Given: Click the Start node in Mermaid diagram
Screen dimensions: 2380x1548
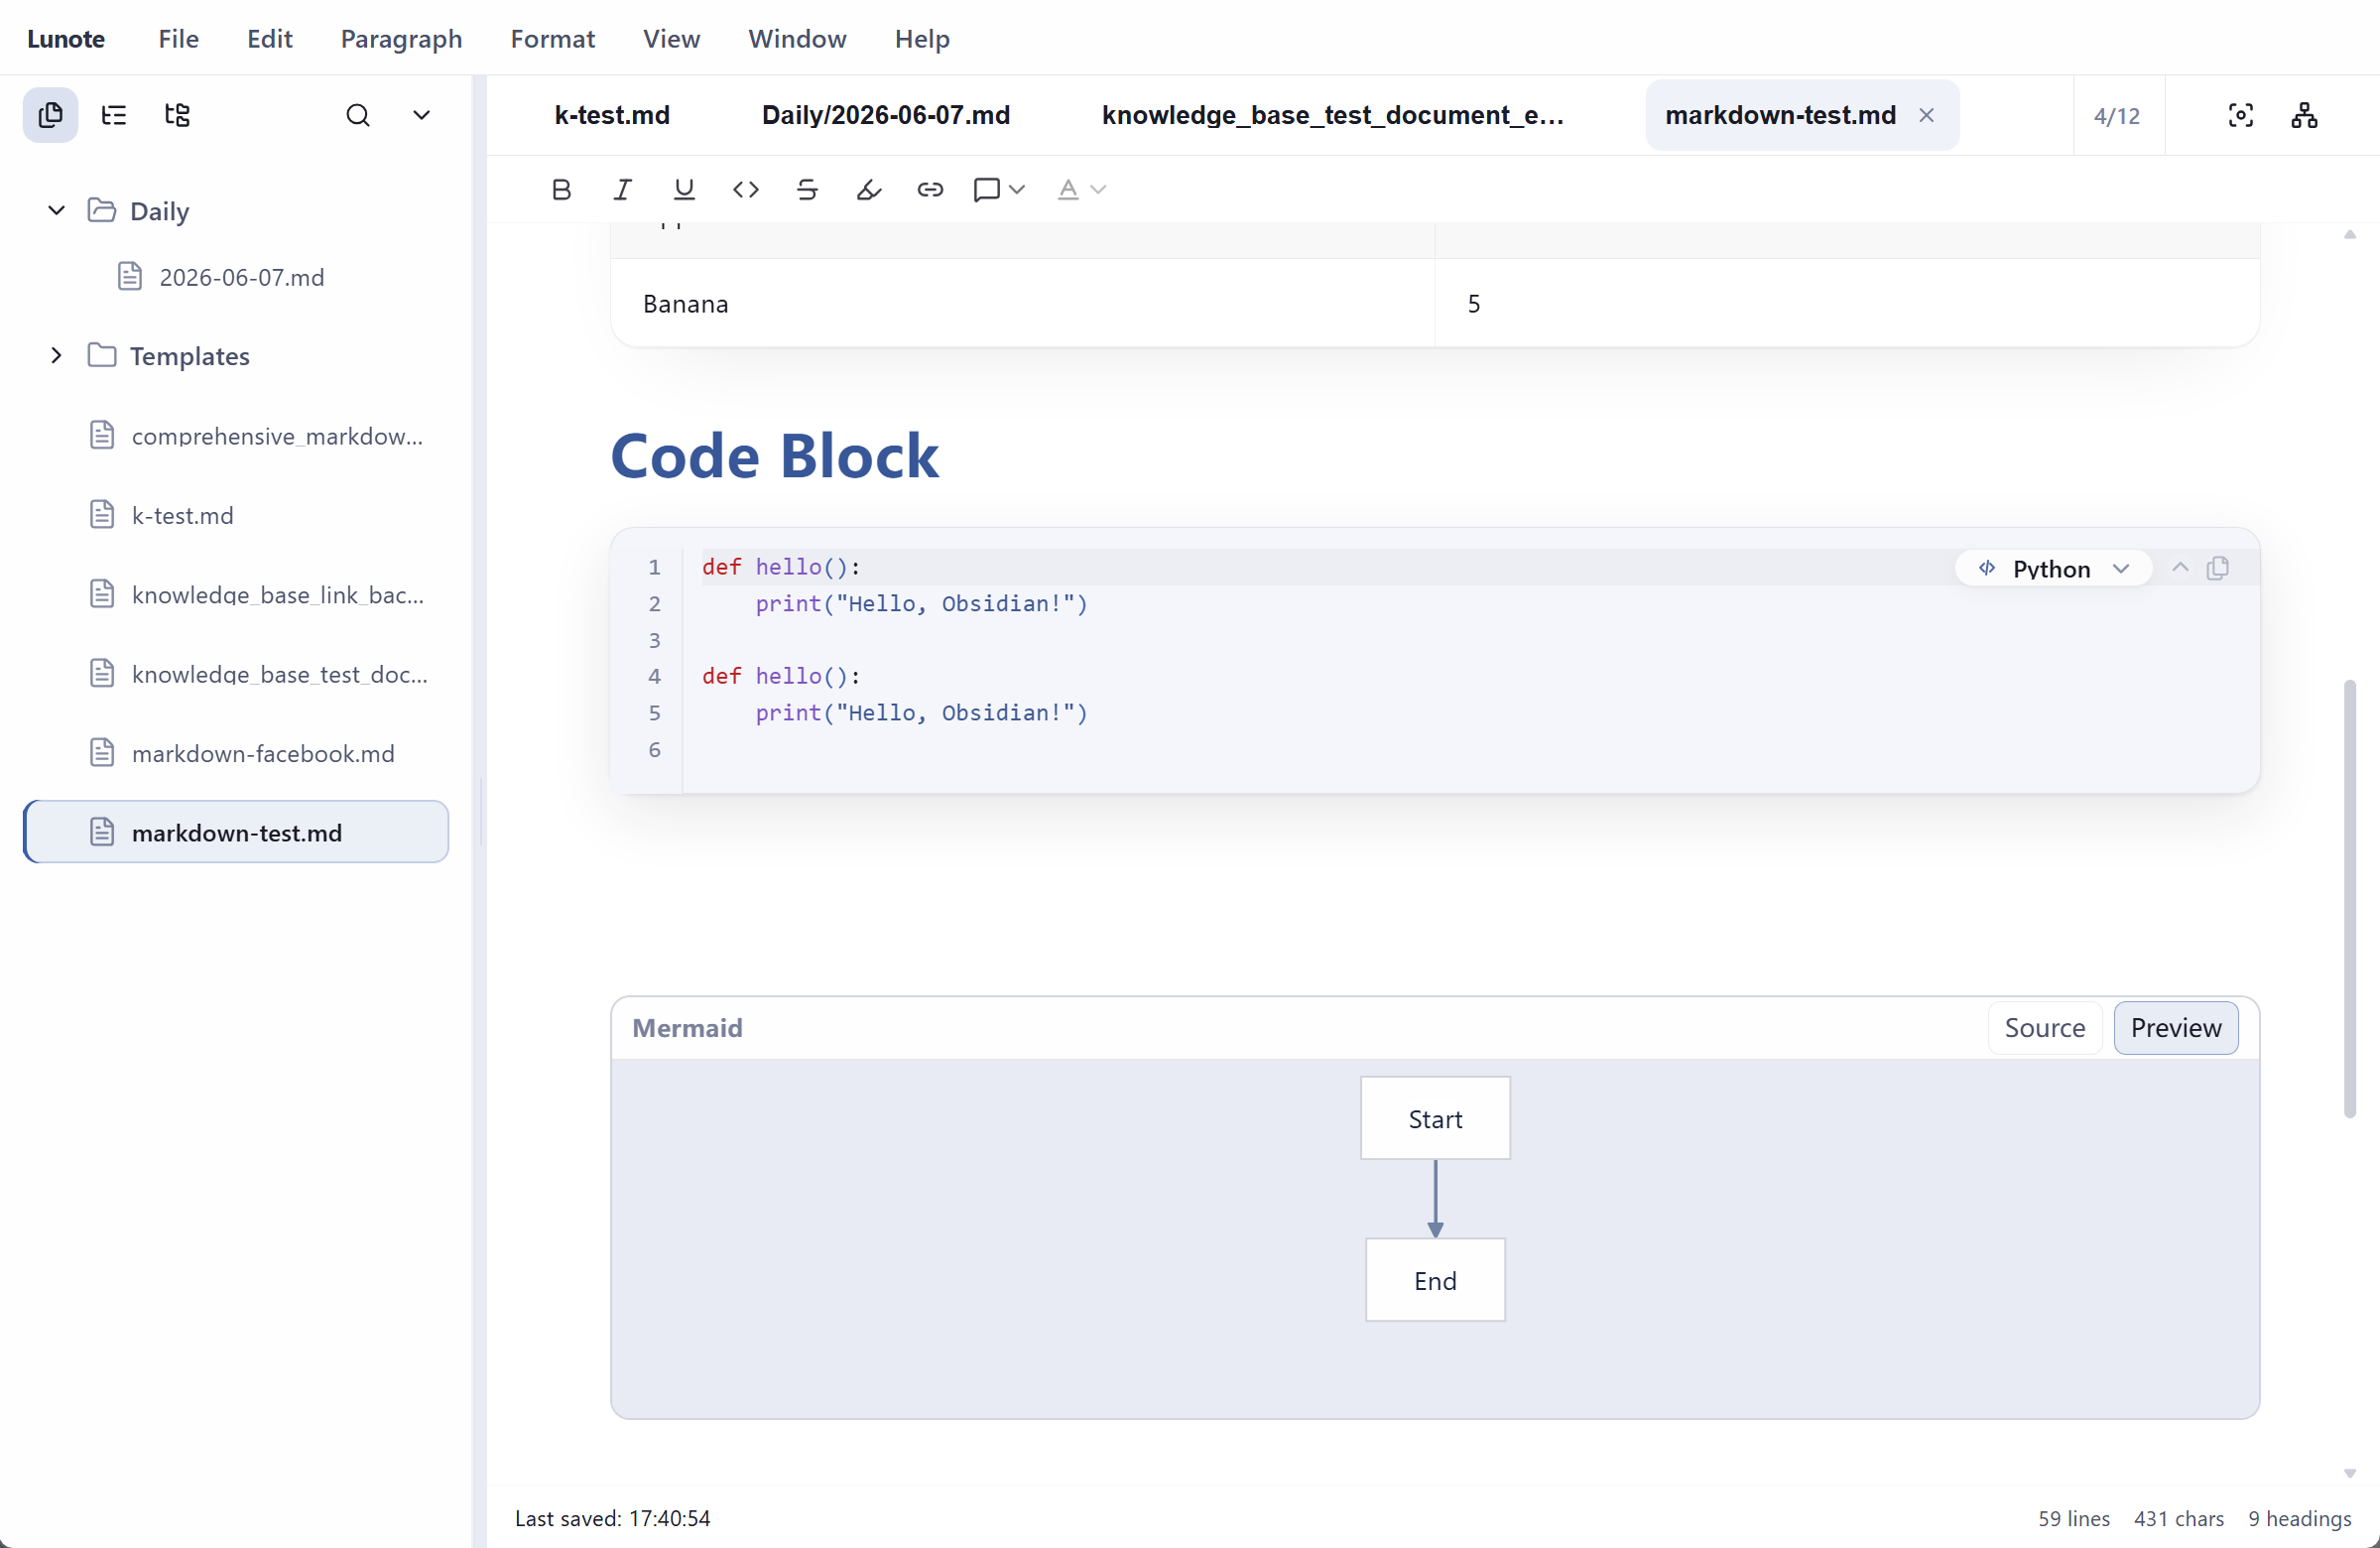Looking at the screenshot, I should point(1435,1118).
